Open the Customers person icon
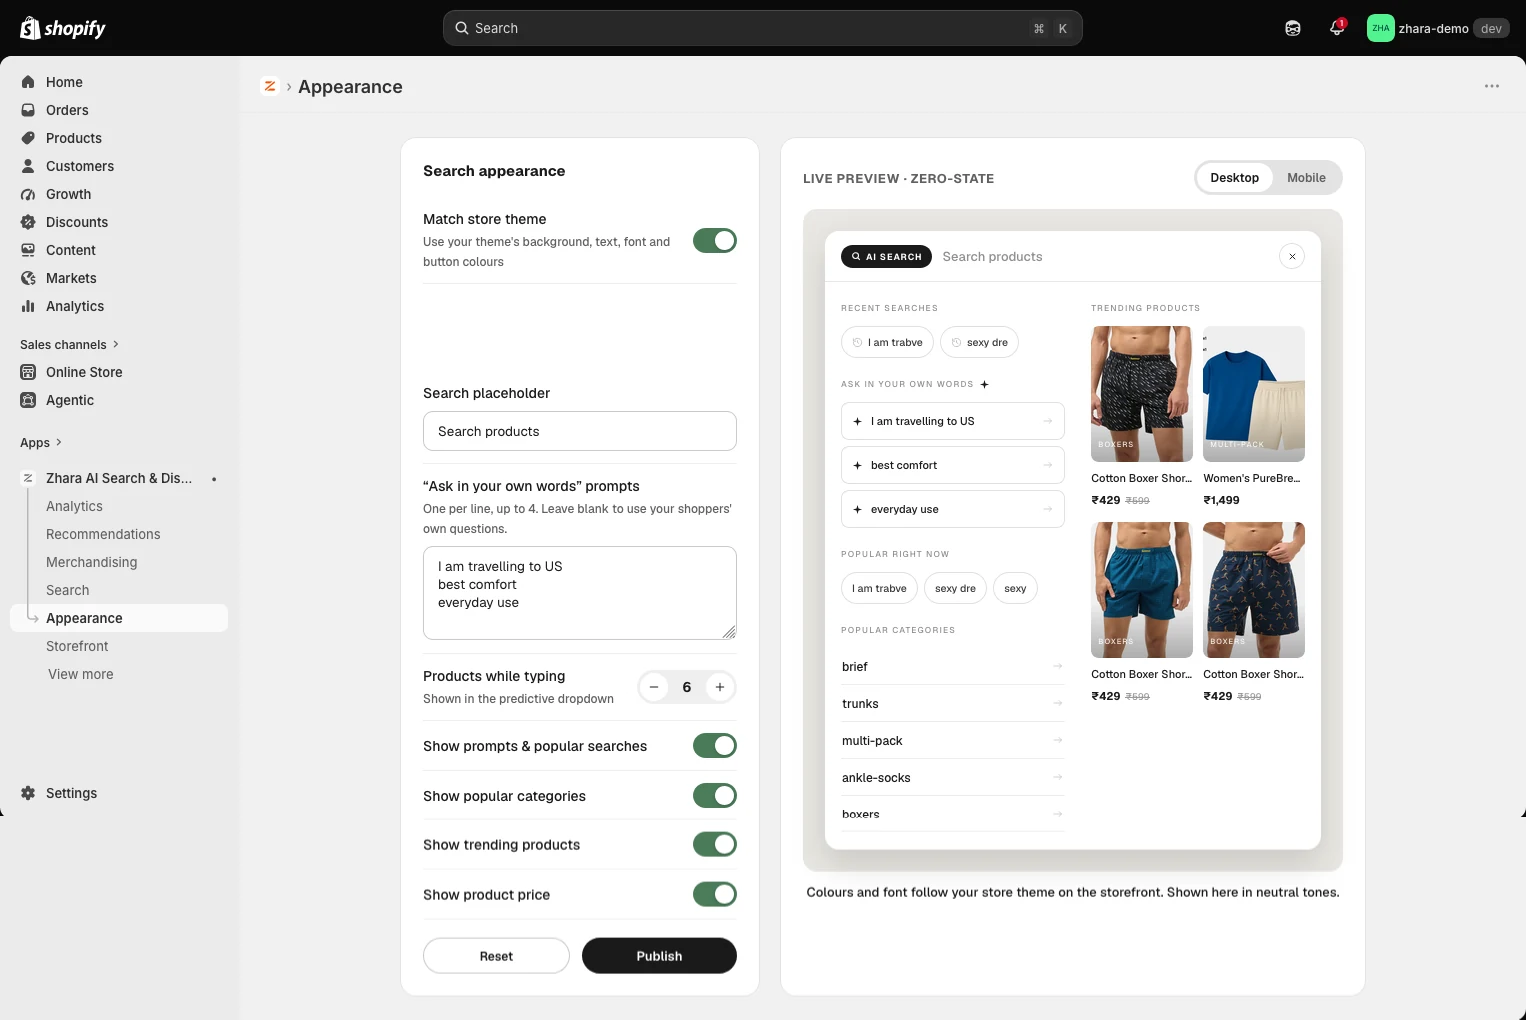 point(28,166)
